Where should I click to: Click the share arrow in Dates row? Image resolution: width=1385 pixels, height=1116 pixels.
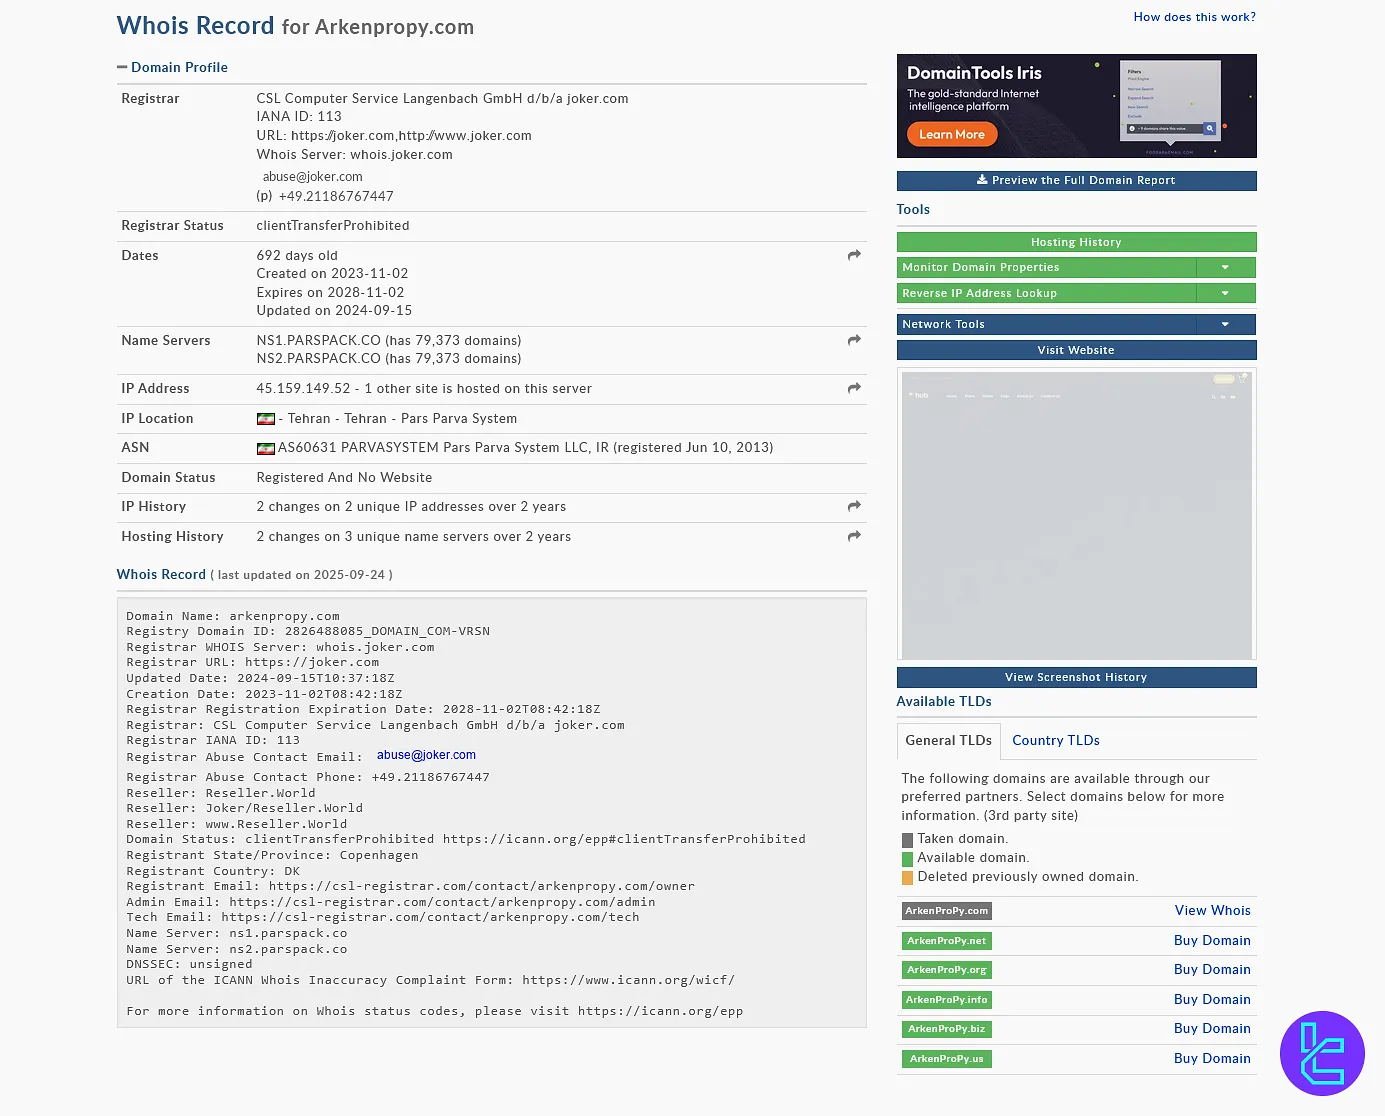(854, 256)
